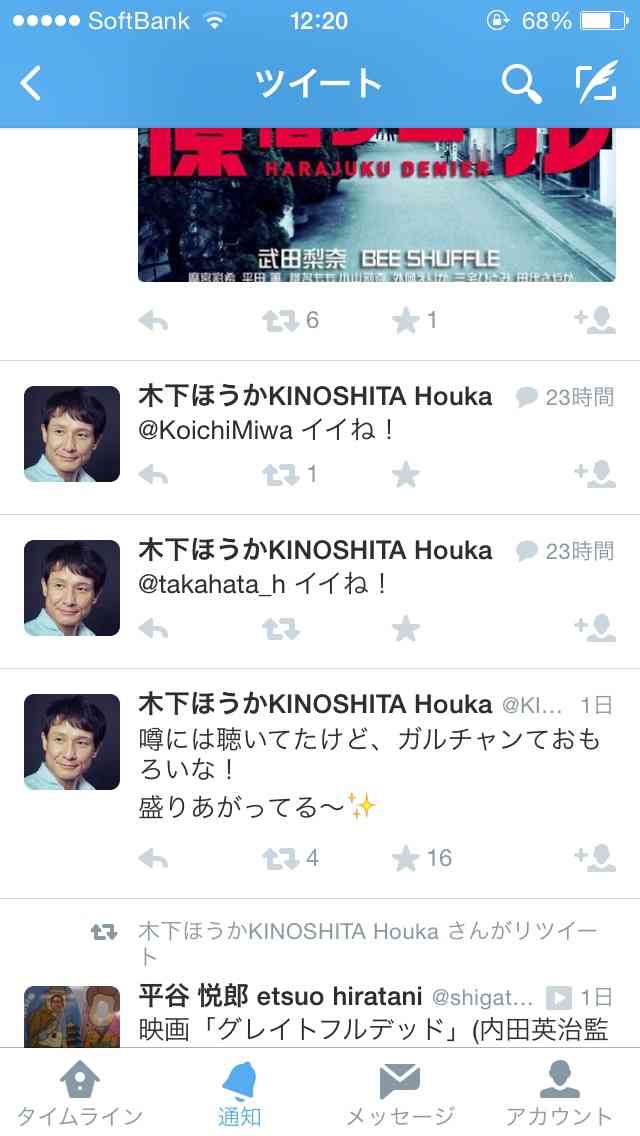The image size is (640, 1136).
Task: Open @KoichiMiwa mention link
Action: point(215,430)
